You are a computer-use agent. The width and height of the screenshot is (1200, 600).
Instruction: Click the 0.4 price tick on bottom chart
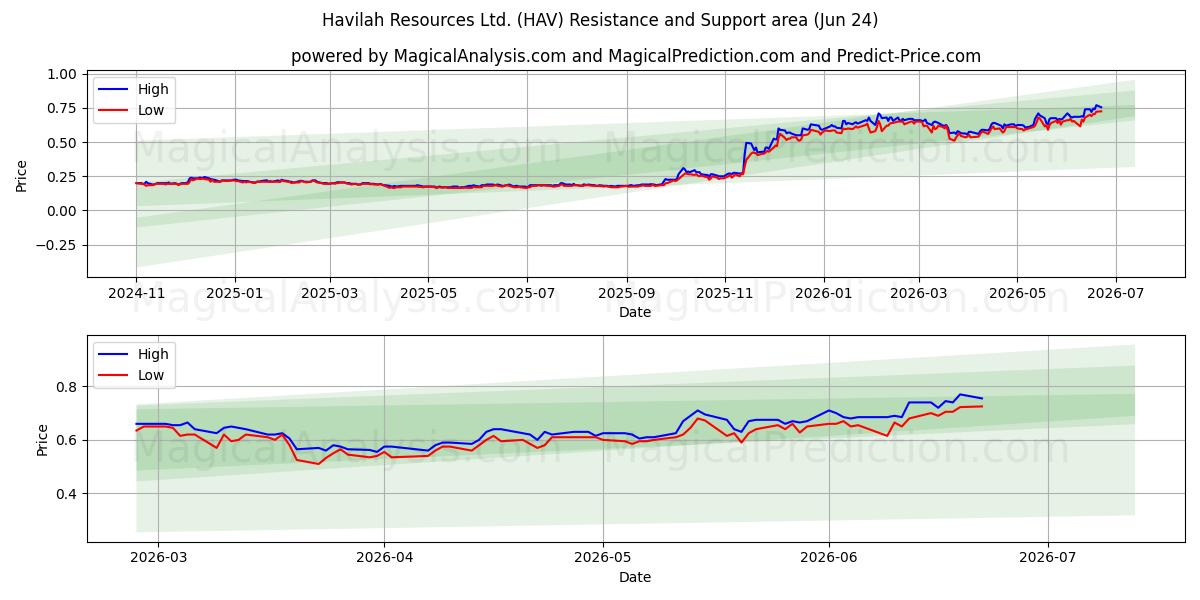point(68,493)
